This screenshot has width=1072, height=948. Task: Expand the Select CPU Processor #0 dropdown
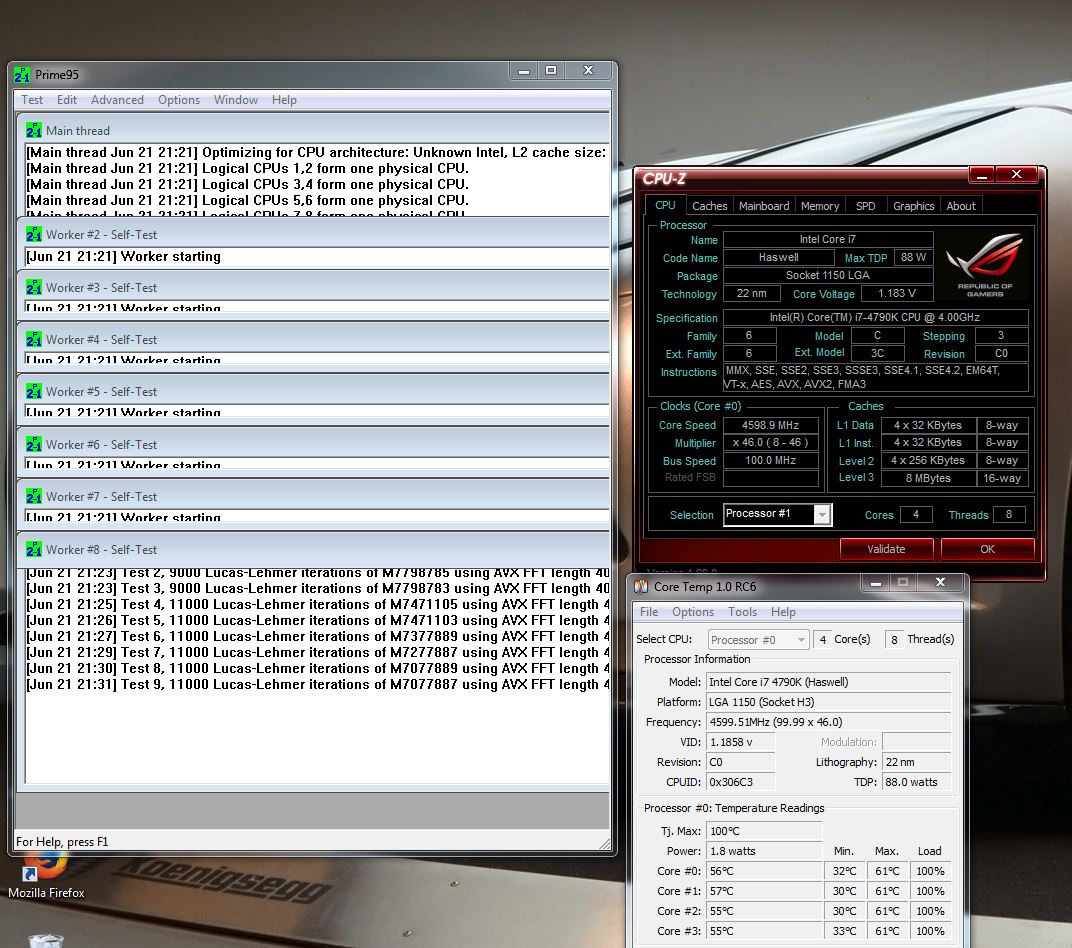[x=801, y=640]
